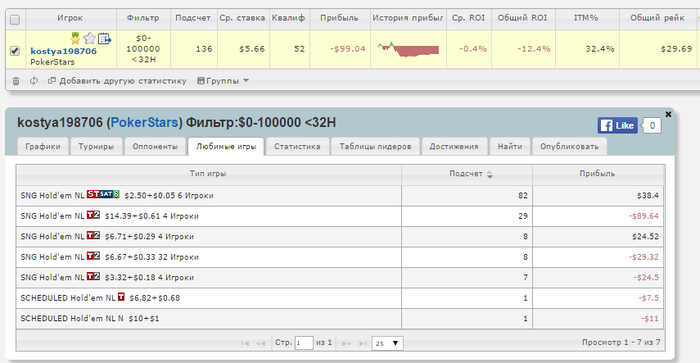Open the Опубликовать tab
Viewport: 700px width, 363px height.
pyautogui.click(x=569, y=146)
